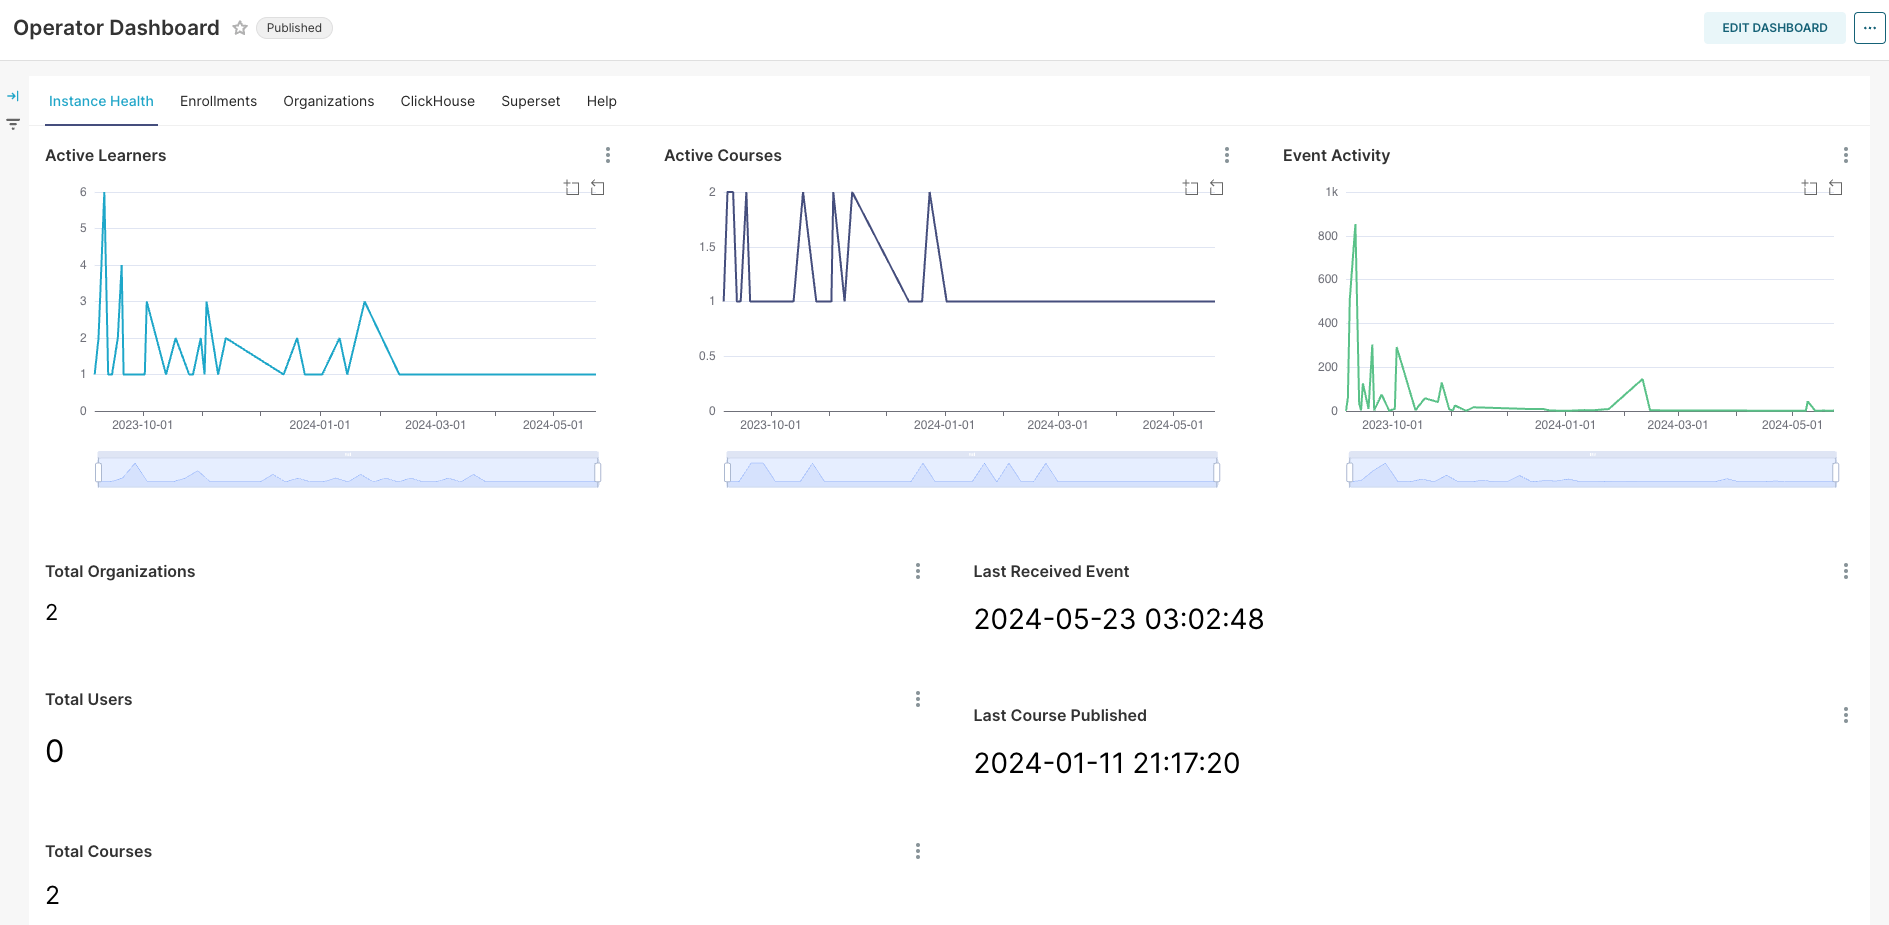Open the ClickHouse tab

pyautogui.click(x=437, y=101)
